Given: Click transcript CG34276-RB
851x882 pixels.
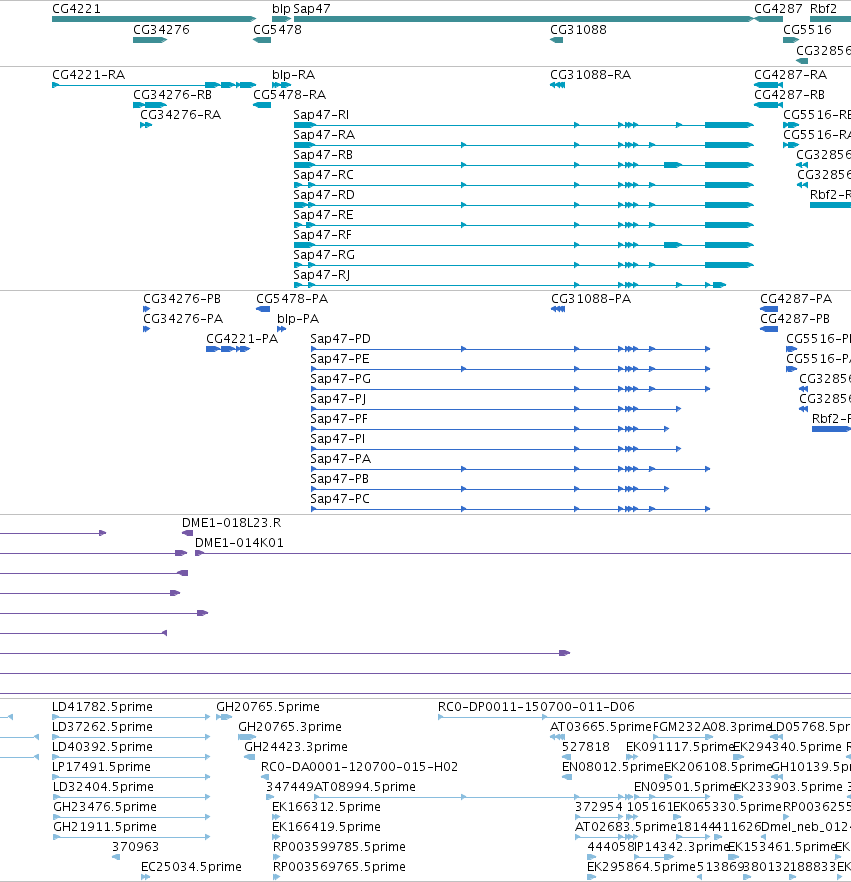Looking at the screenshot, I should tap(172, 95).
